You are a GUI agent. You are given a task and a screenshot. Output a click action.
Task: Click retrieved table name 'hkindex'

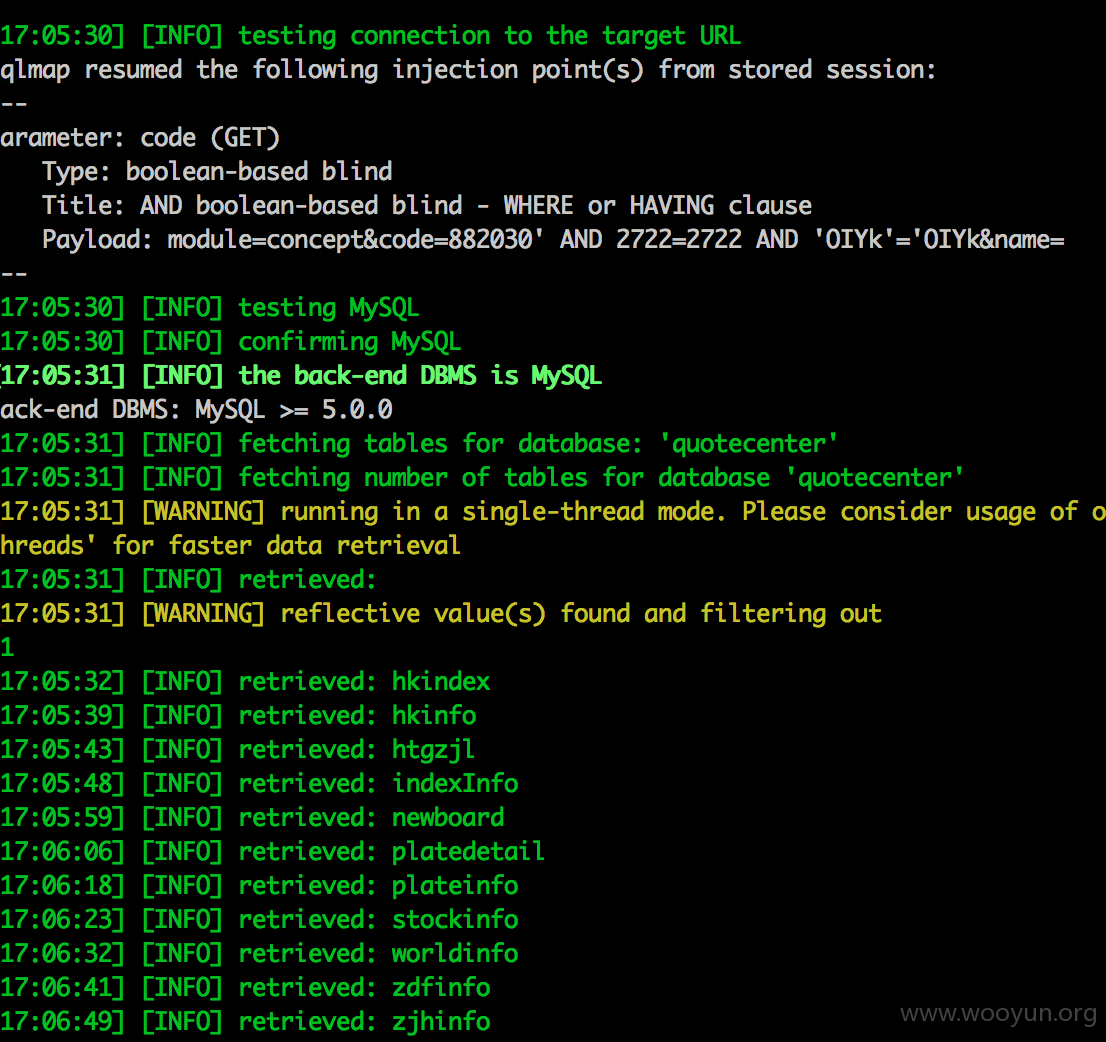click(441, 681)
